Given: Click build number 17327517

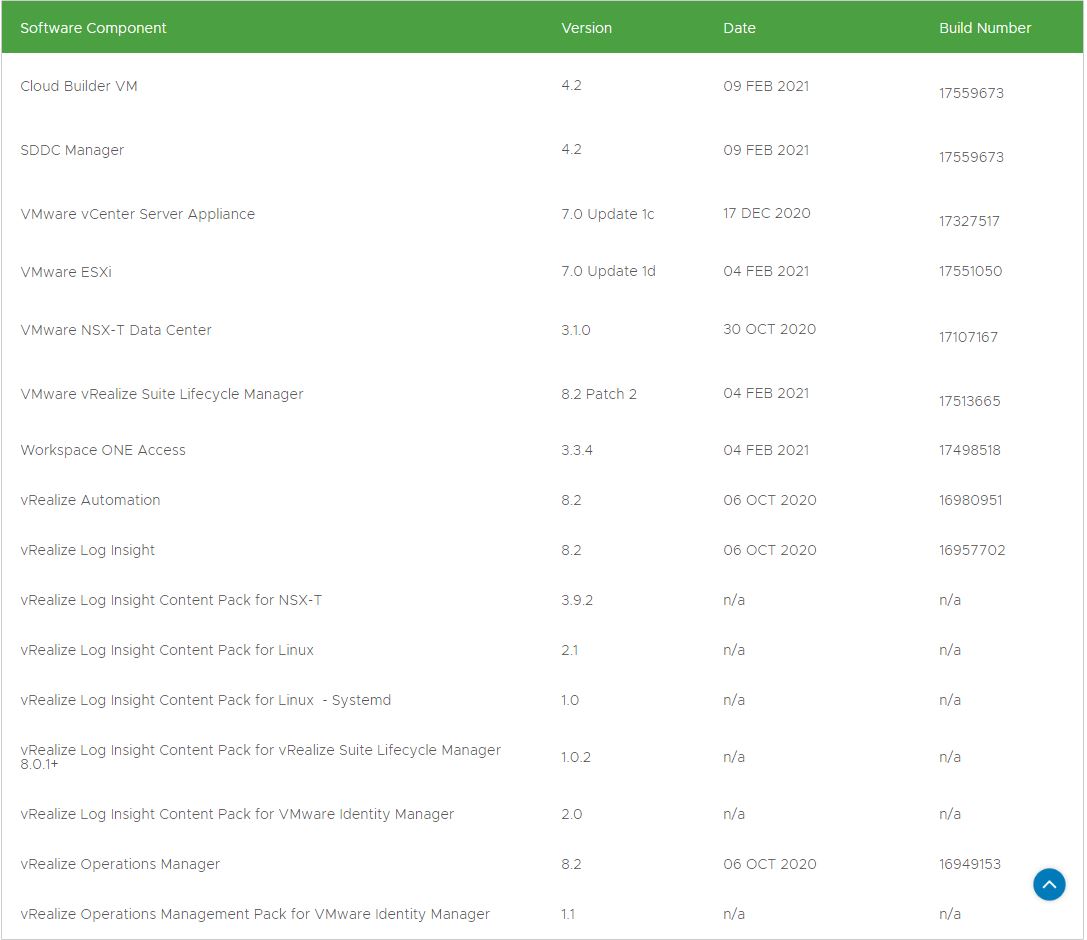Looking at the screenshot, I should click(969, 220).
